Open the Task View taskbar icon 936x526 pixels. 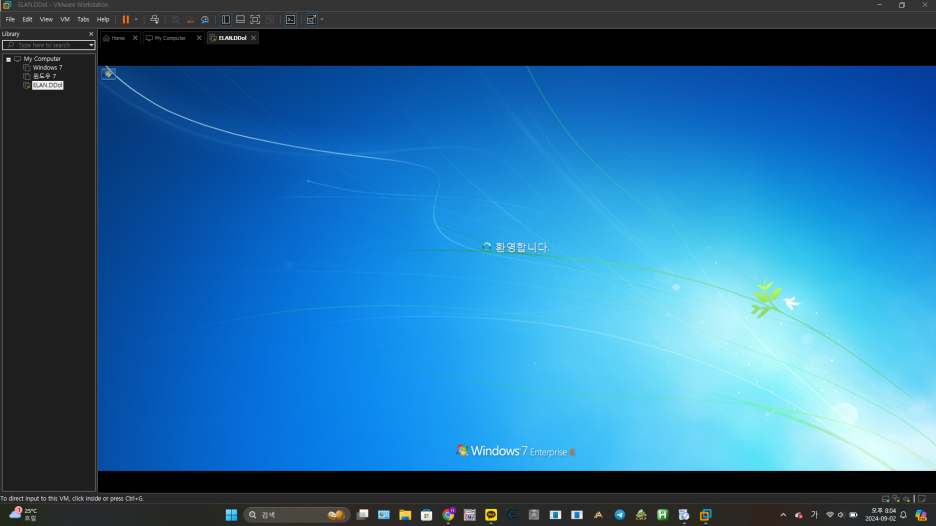(362, 515)
